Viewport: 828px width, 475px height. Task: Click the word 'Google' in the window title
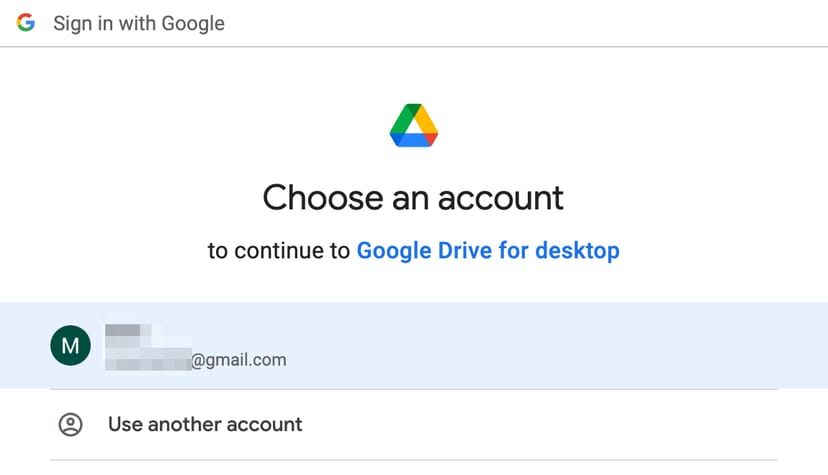pyautogui.click(x=195, y=23)
